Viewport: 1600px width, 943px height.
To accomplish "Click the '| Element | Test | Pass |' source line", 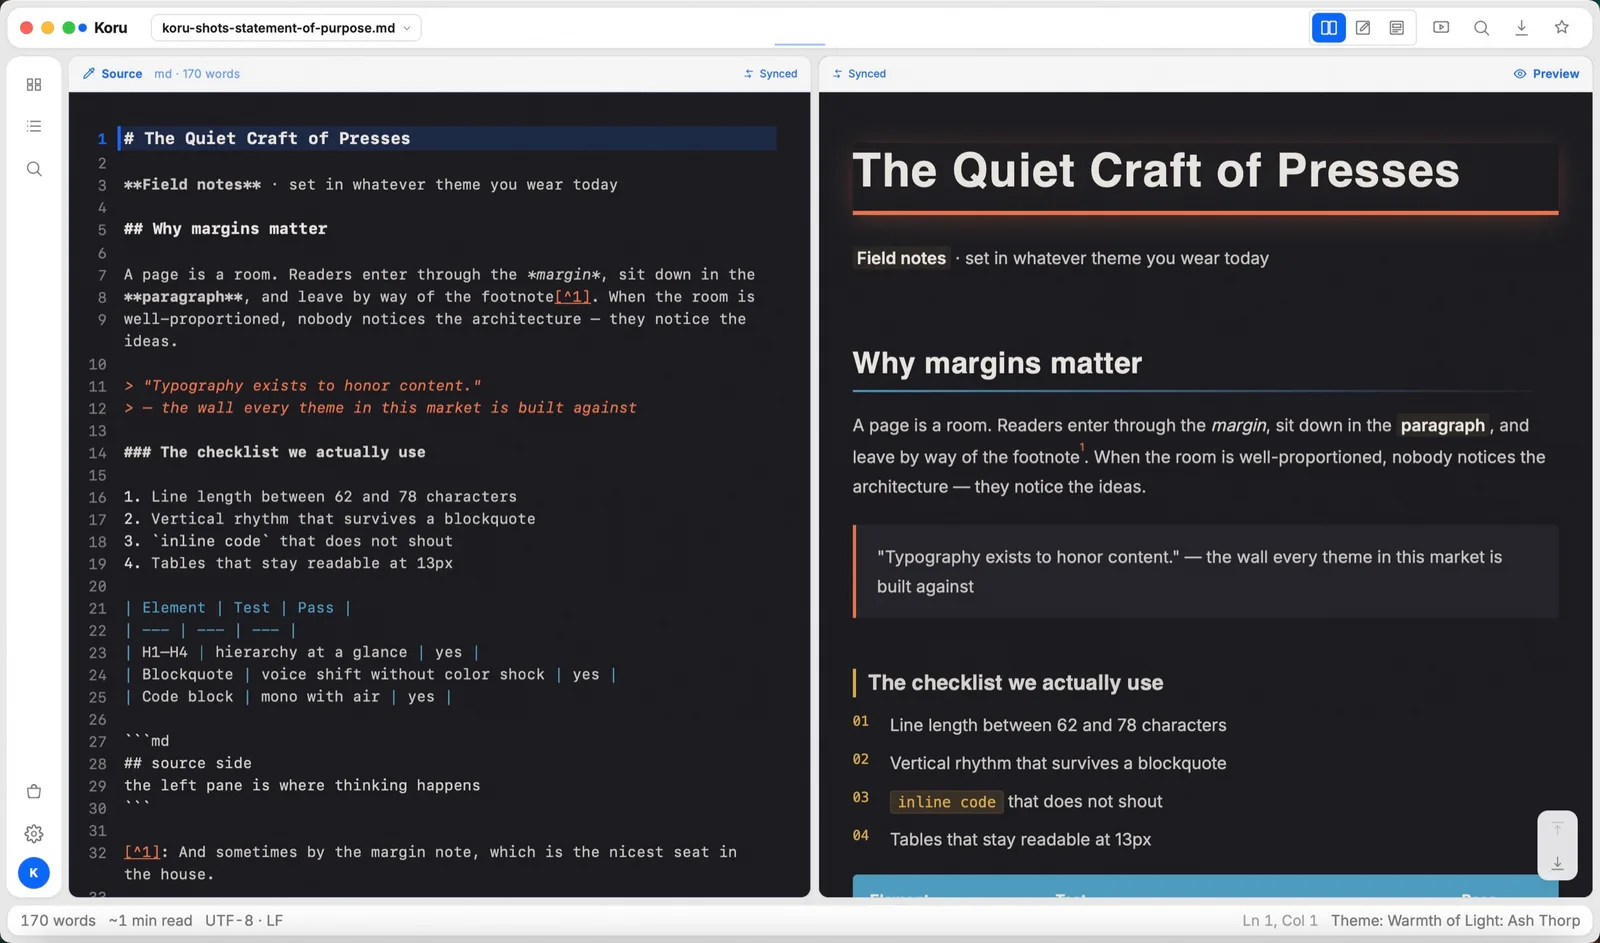I will [237, 608].
